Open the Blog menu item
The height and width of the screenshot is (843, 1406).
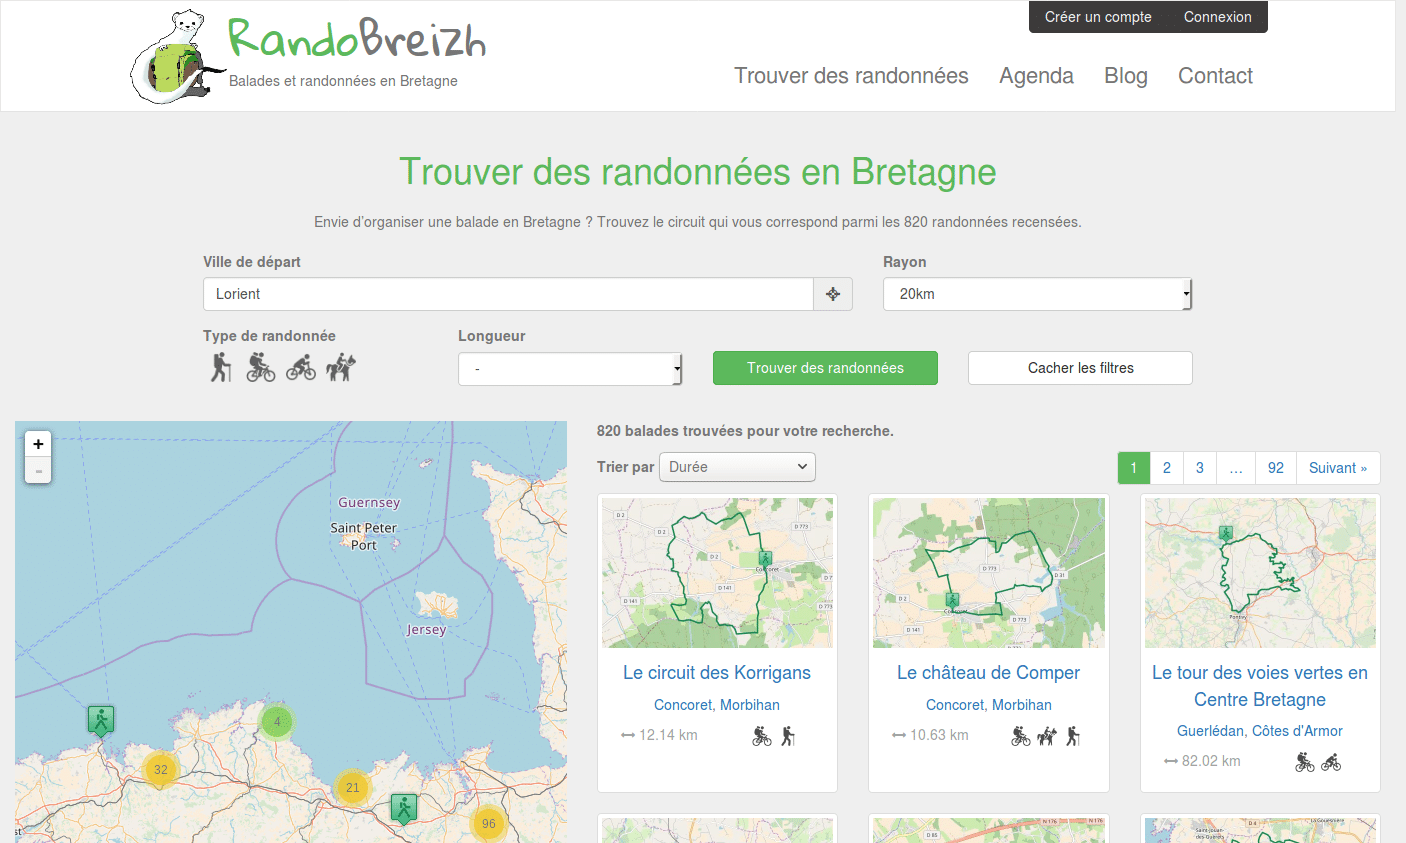[1125, 76]
